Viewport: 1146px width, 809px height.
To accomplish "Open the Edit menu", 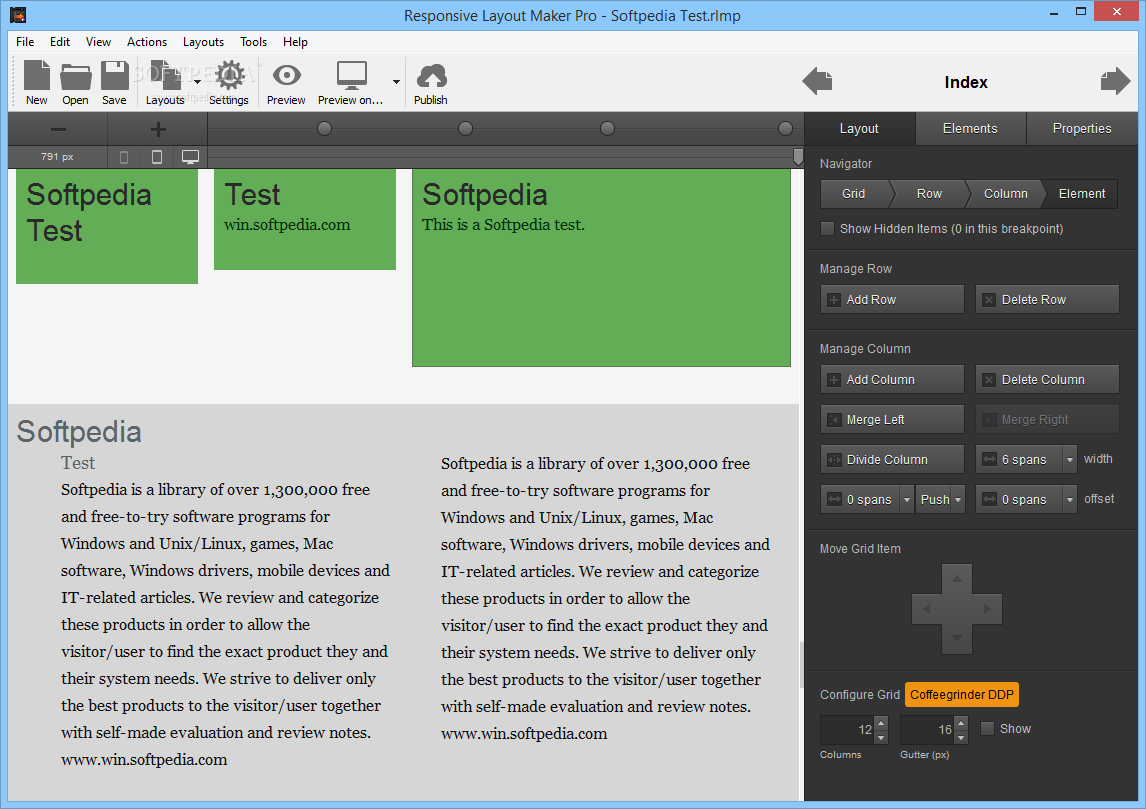I will point(60,42).
